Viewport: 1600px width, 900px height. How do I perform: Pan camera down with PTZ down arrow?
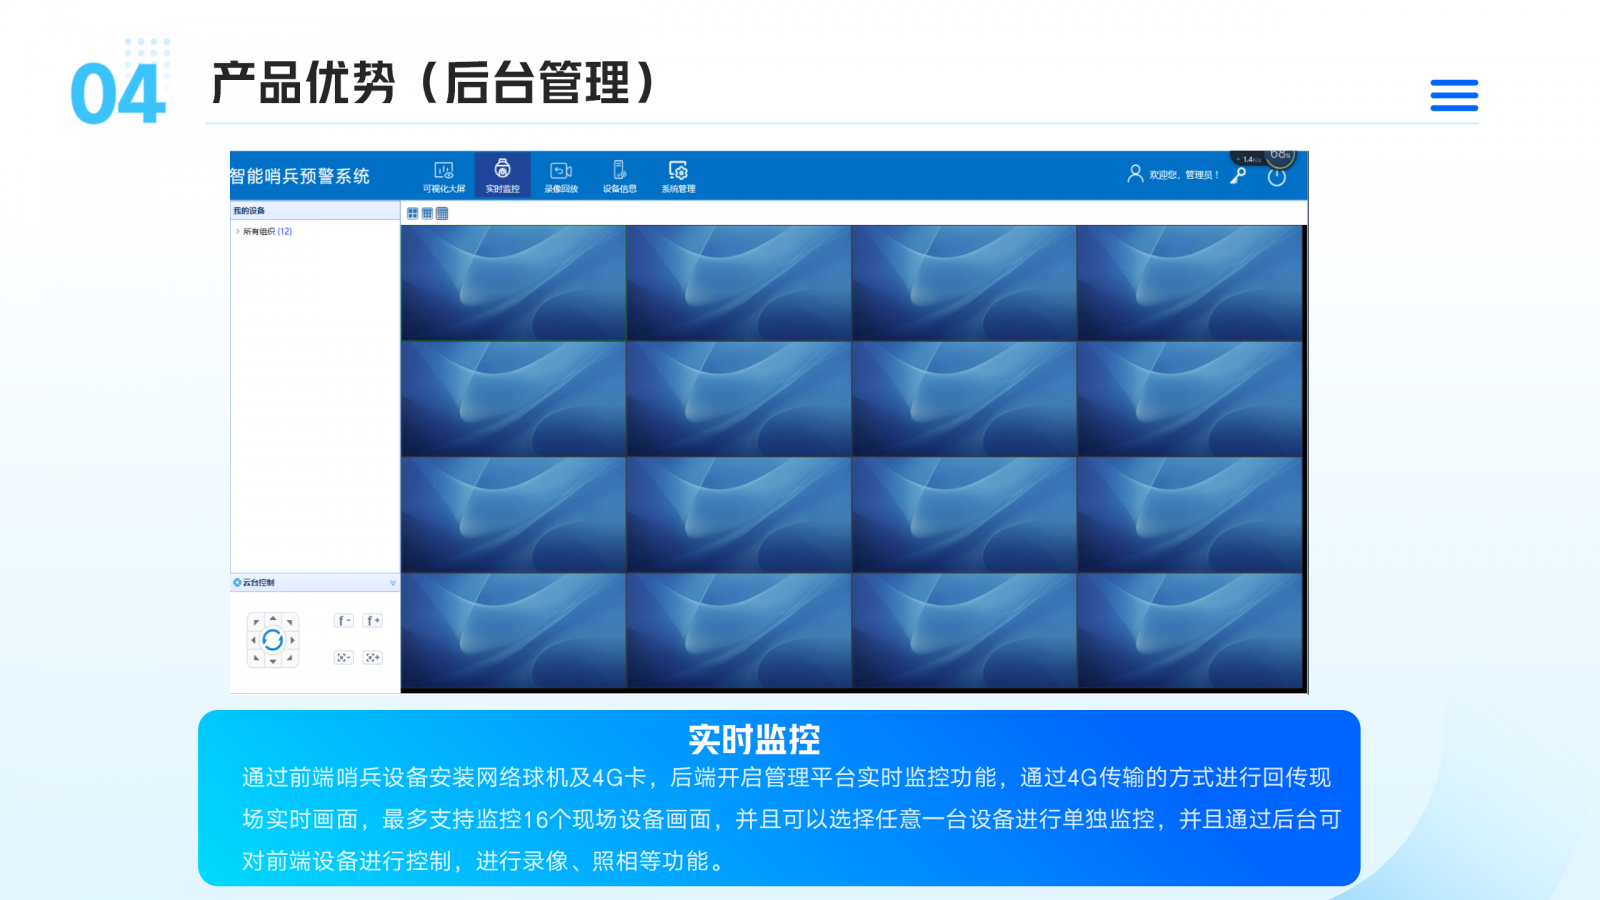pos(273,661)
